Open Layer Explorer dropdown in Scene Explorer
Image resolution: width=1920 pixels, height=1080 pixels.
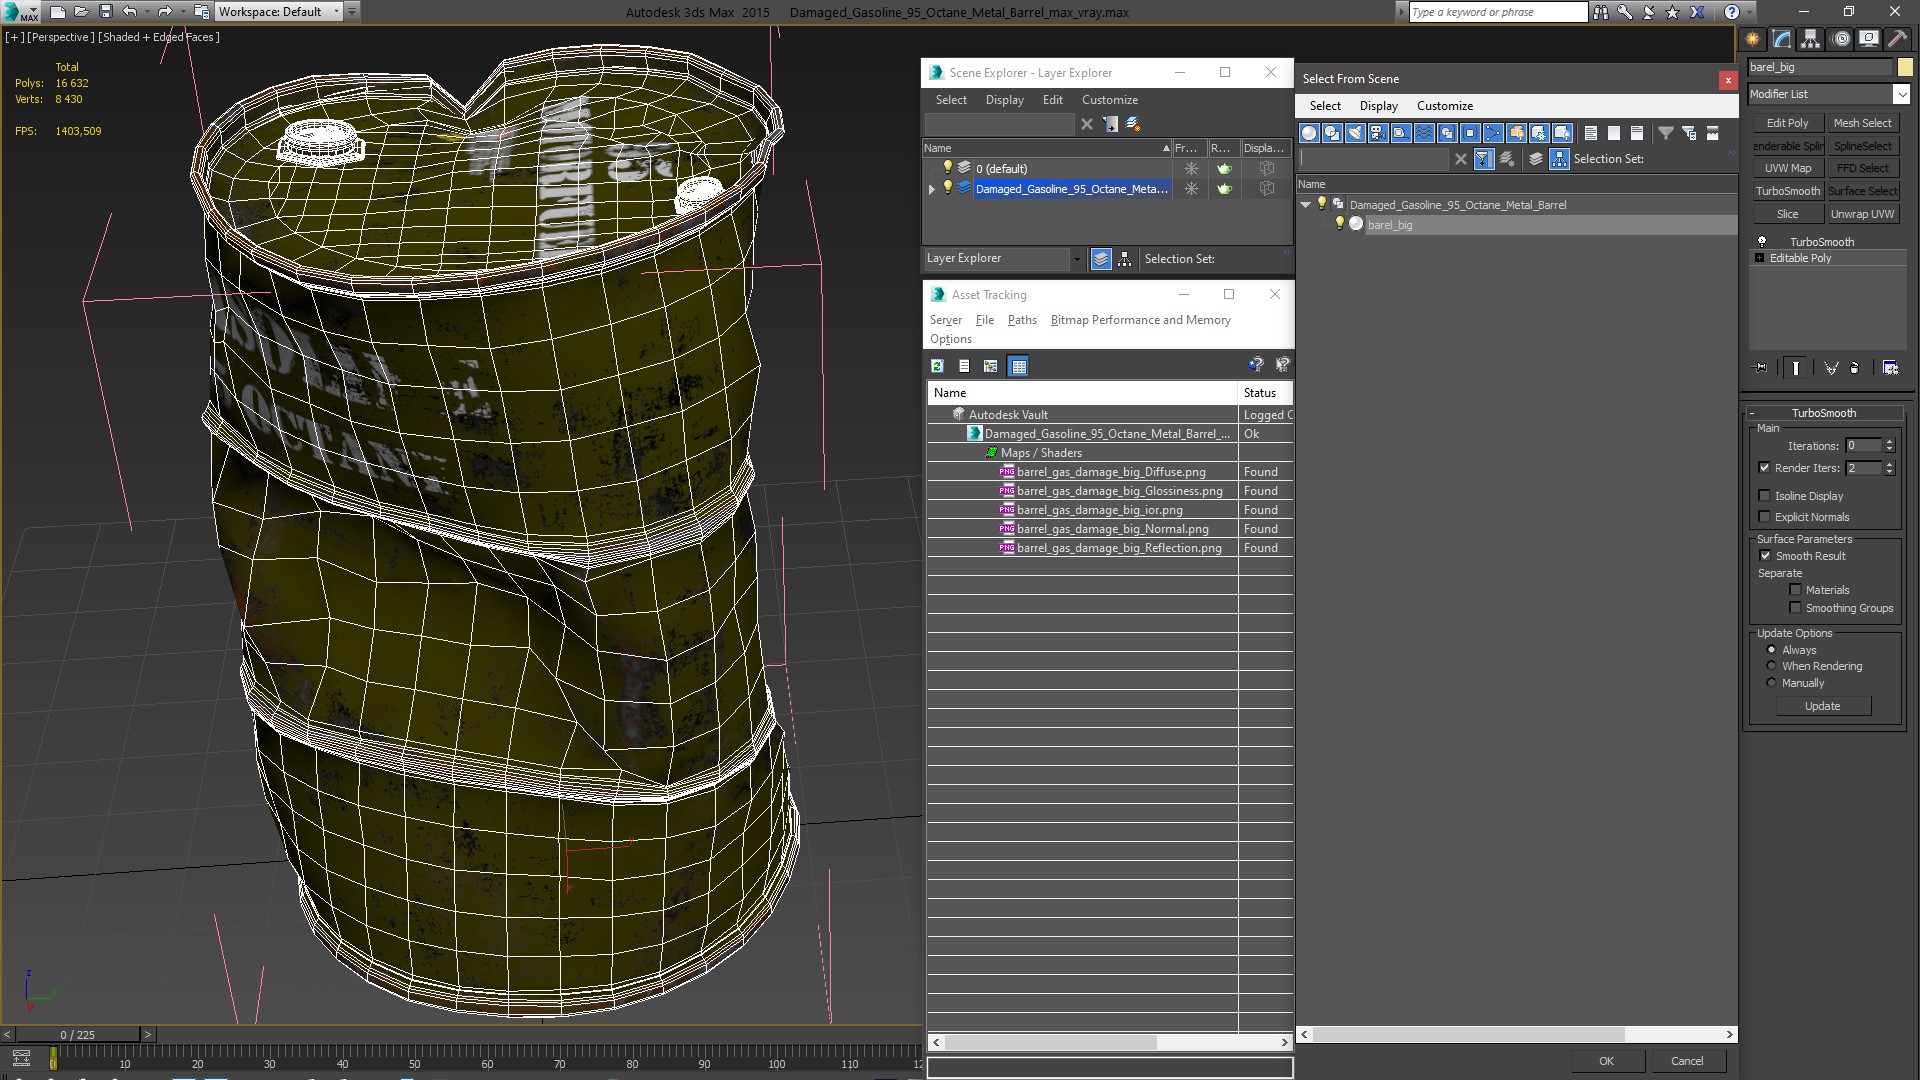pyautogui.click(x=1076, y=259)
